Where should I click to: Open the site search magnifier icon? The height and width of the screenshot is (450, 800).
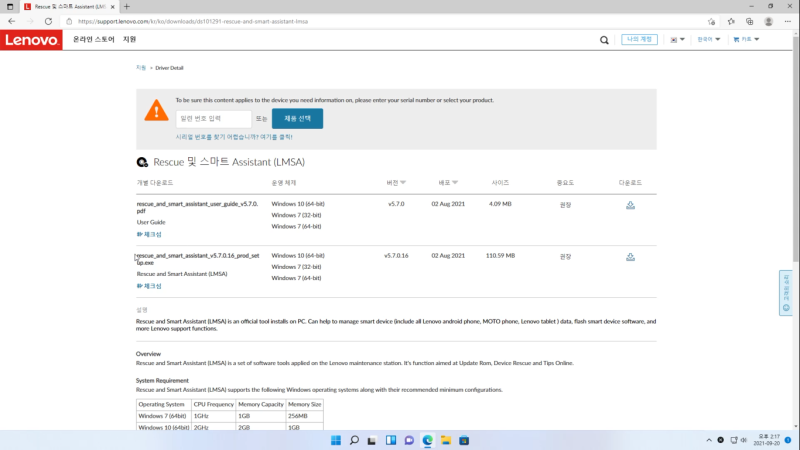point(604,40)
